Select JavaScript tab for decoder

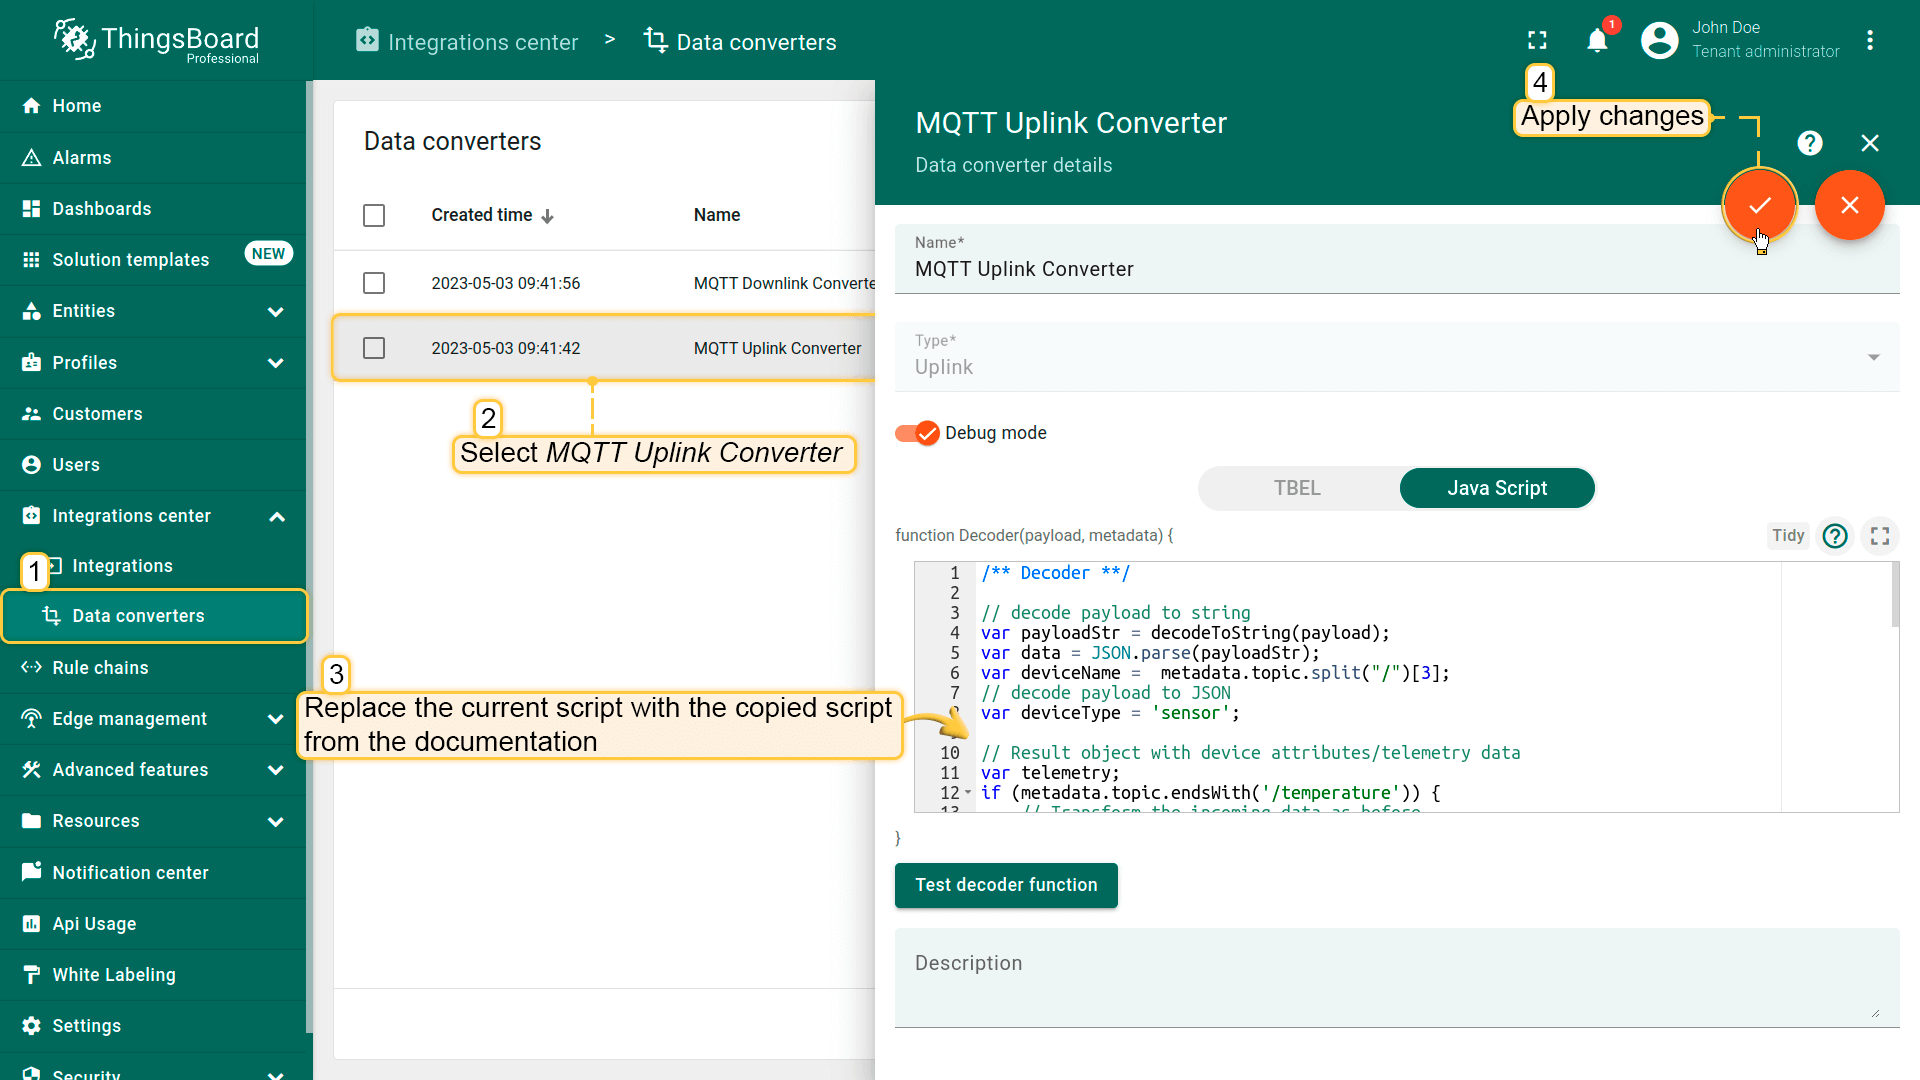pyautogui.click(x=1497, y=487)
